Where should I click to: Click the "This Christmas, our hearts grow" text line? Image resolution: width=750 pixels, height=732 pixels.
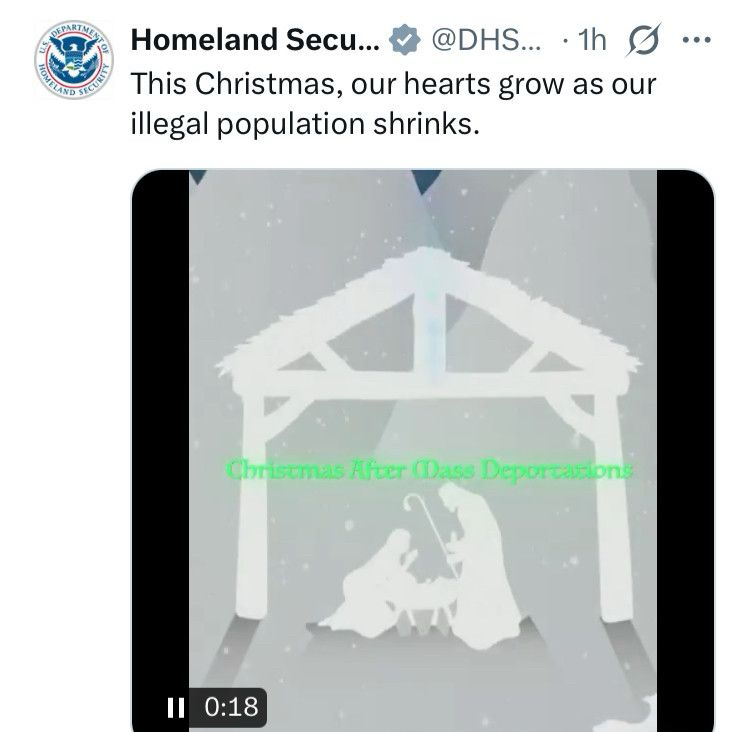(393, 84)
